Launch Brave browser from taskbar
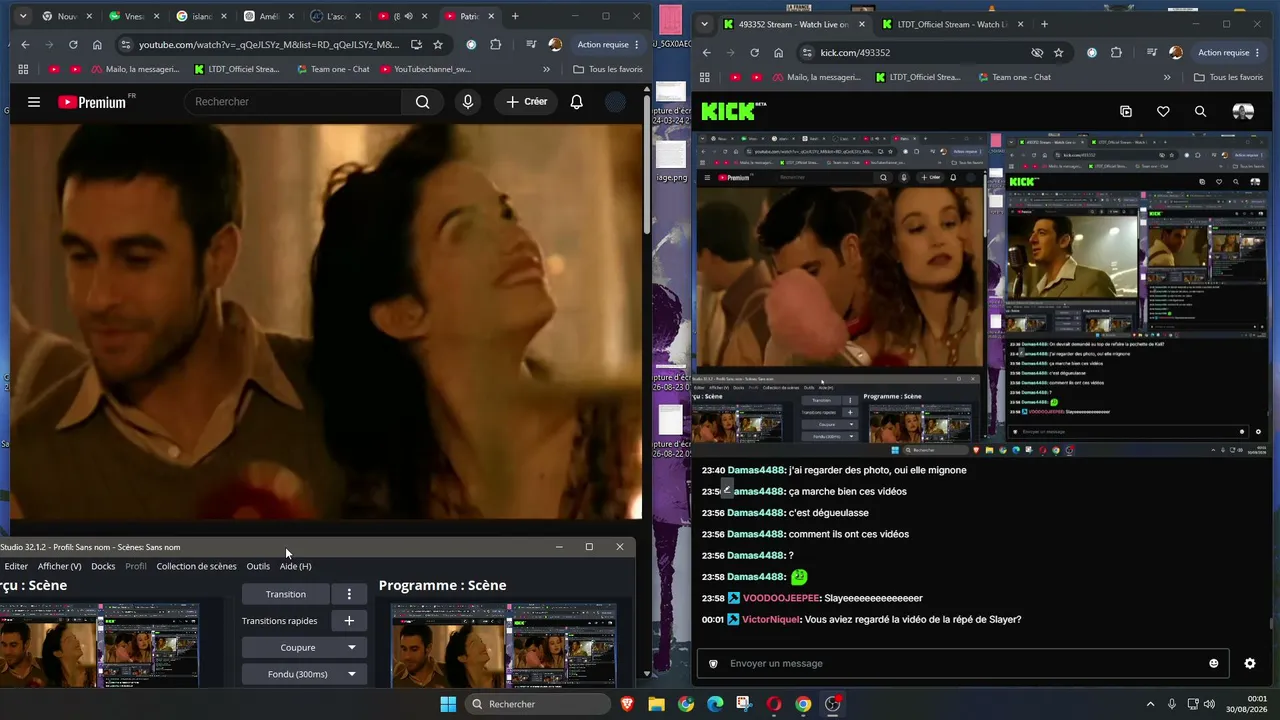This screenshot has height=720, width=1280. pos(627,704)
